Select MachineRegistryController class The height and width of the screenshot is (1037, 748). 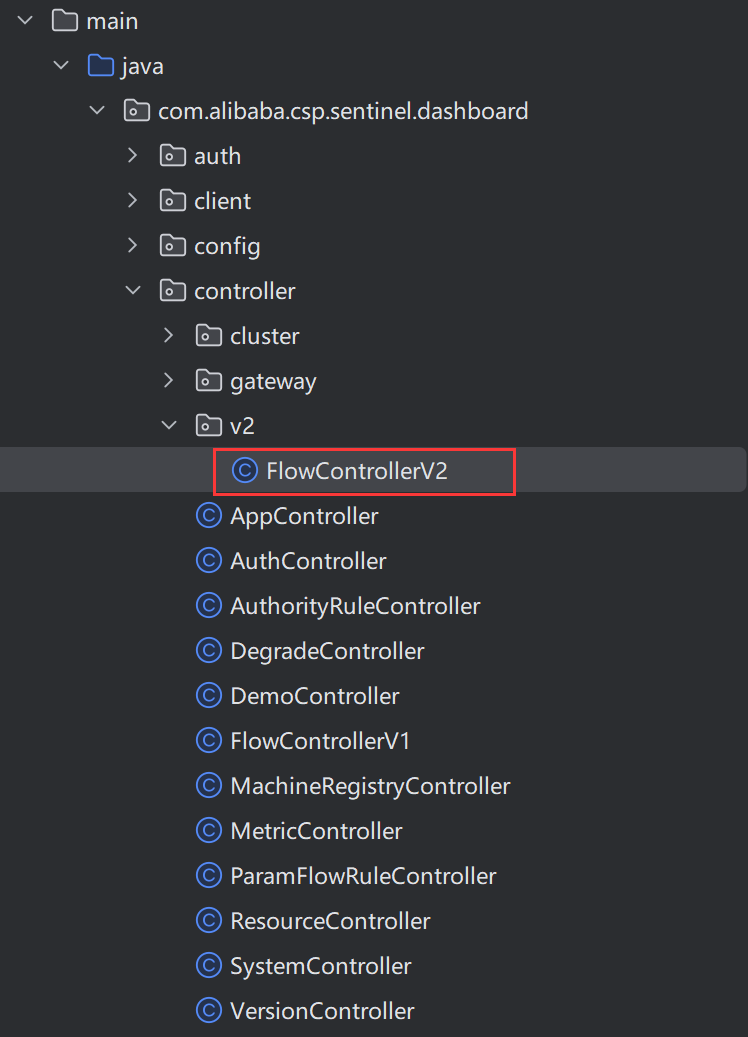[x=370, y=786]
